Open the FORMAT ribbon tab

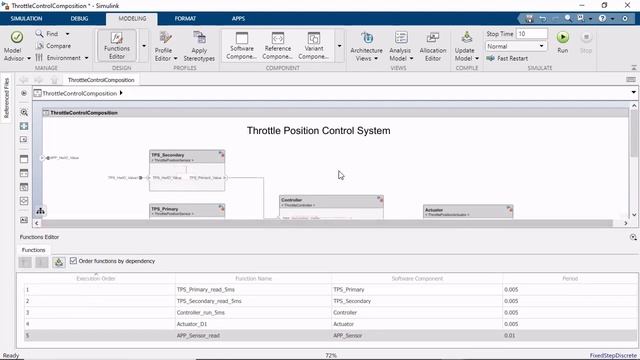(185, 18)
